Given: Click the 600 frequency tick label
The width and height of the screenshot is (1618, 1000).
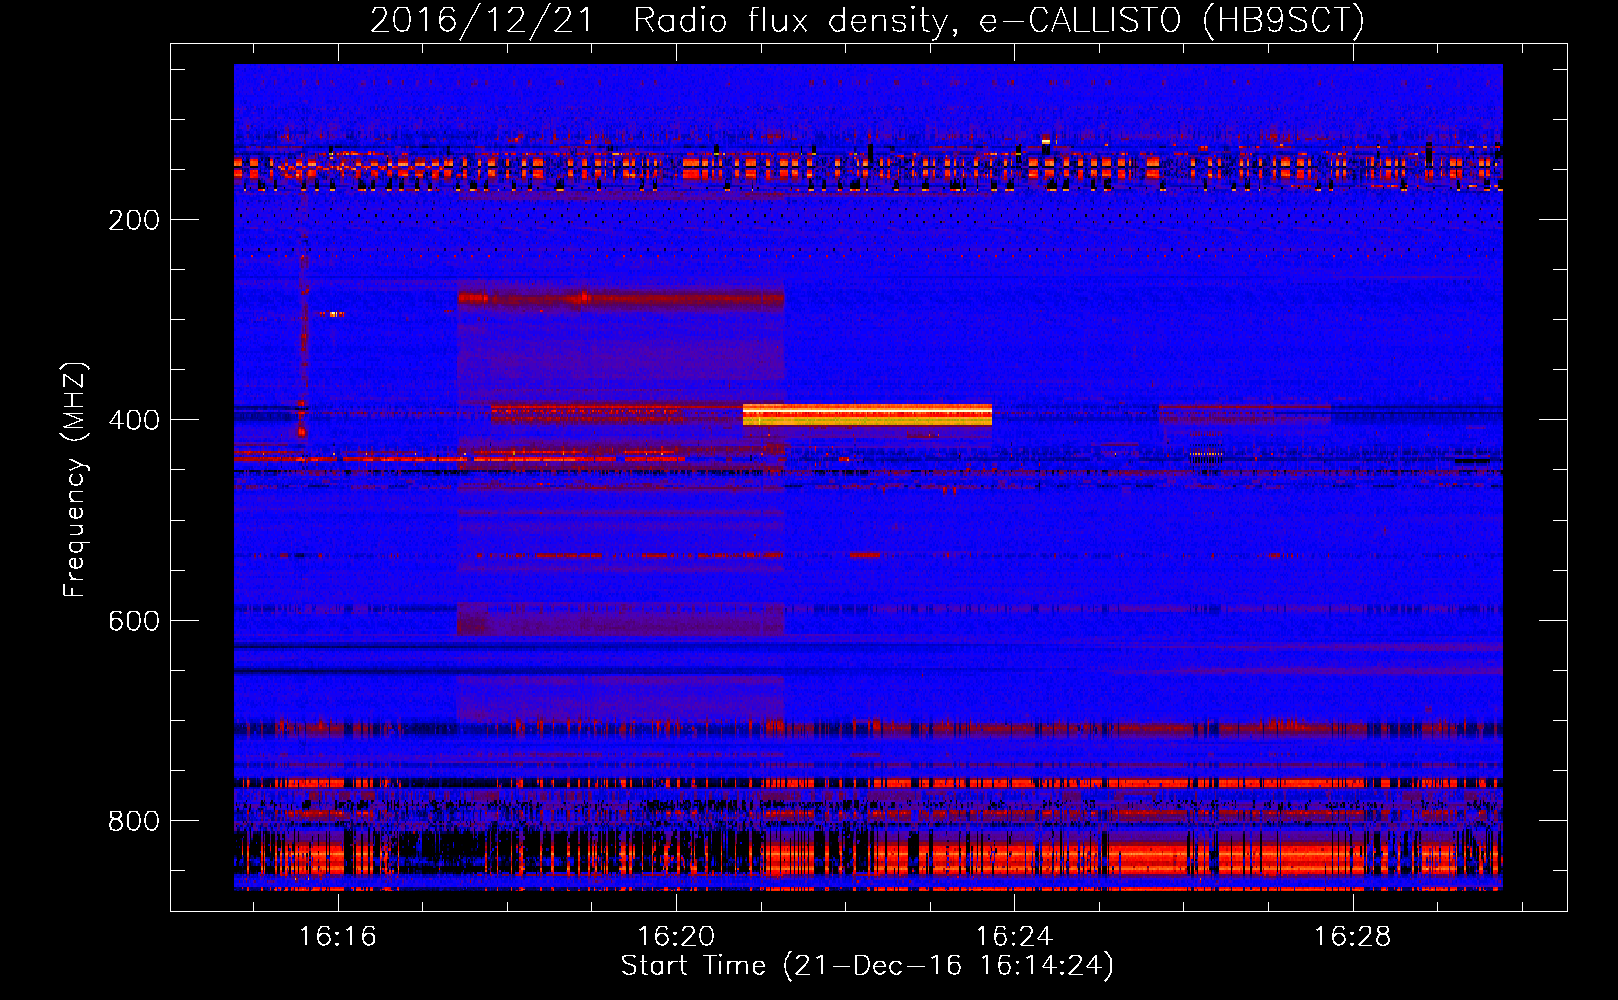Looking at the screenshot, I should point(134,621).
